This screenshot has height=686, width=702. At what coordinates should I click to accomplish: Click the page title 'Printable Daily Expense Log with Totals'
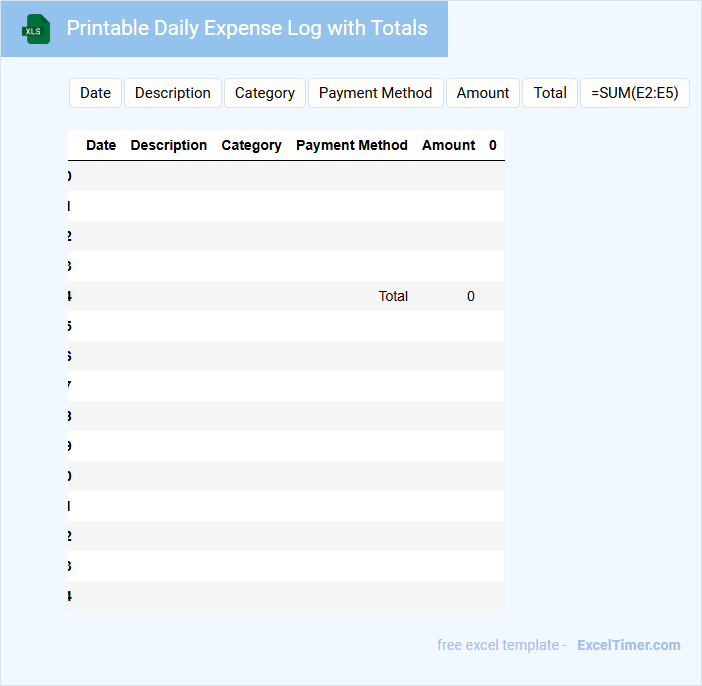(247, 28)
